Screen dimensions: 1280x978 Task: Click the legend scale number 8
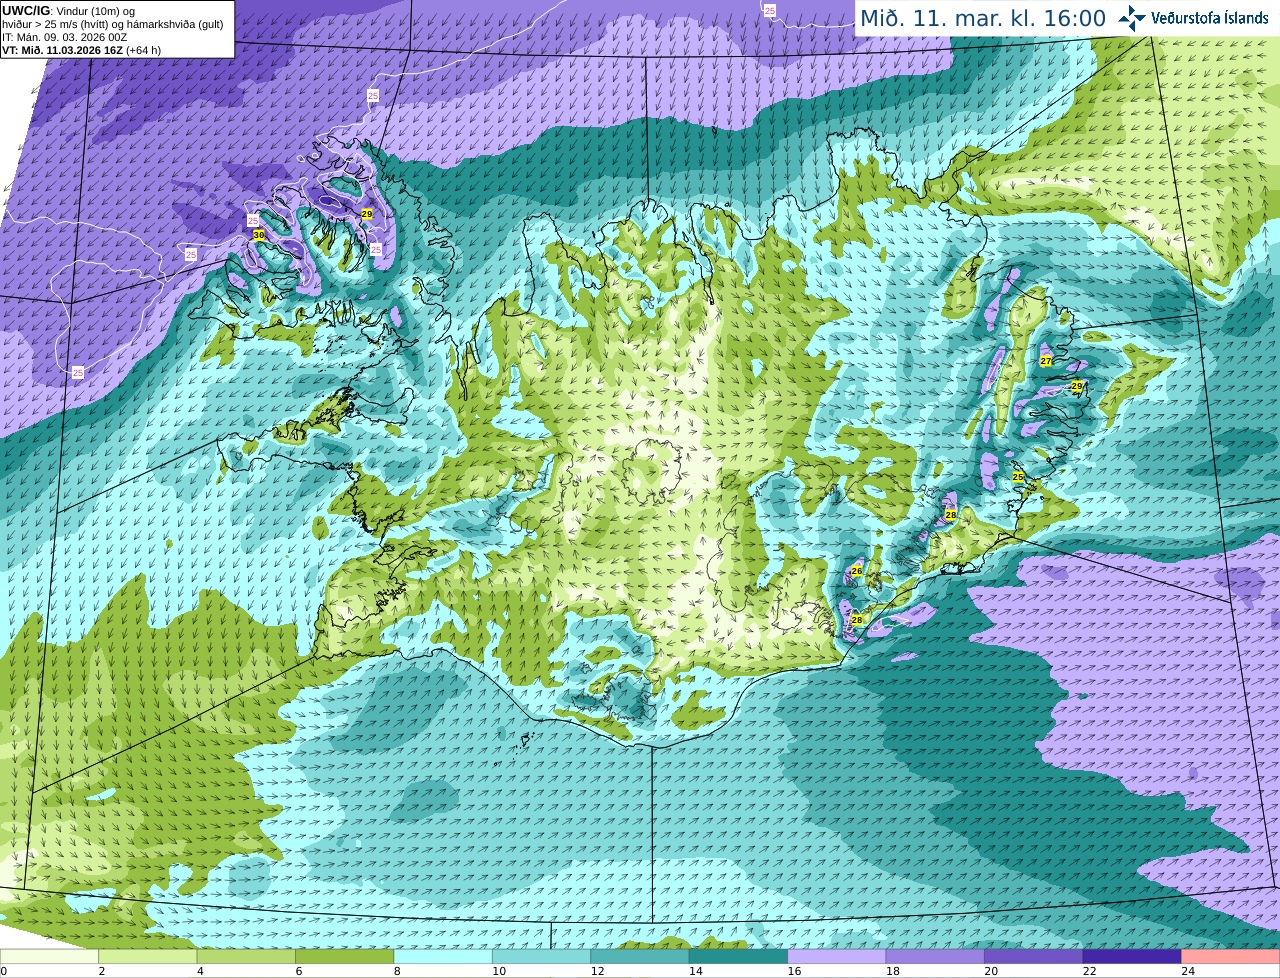point(398,971)
